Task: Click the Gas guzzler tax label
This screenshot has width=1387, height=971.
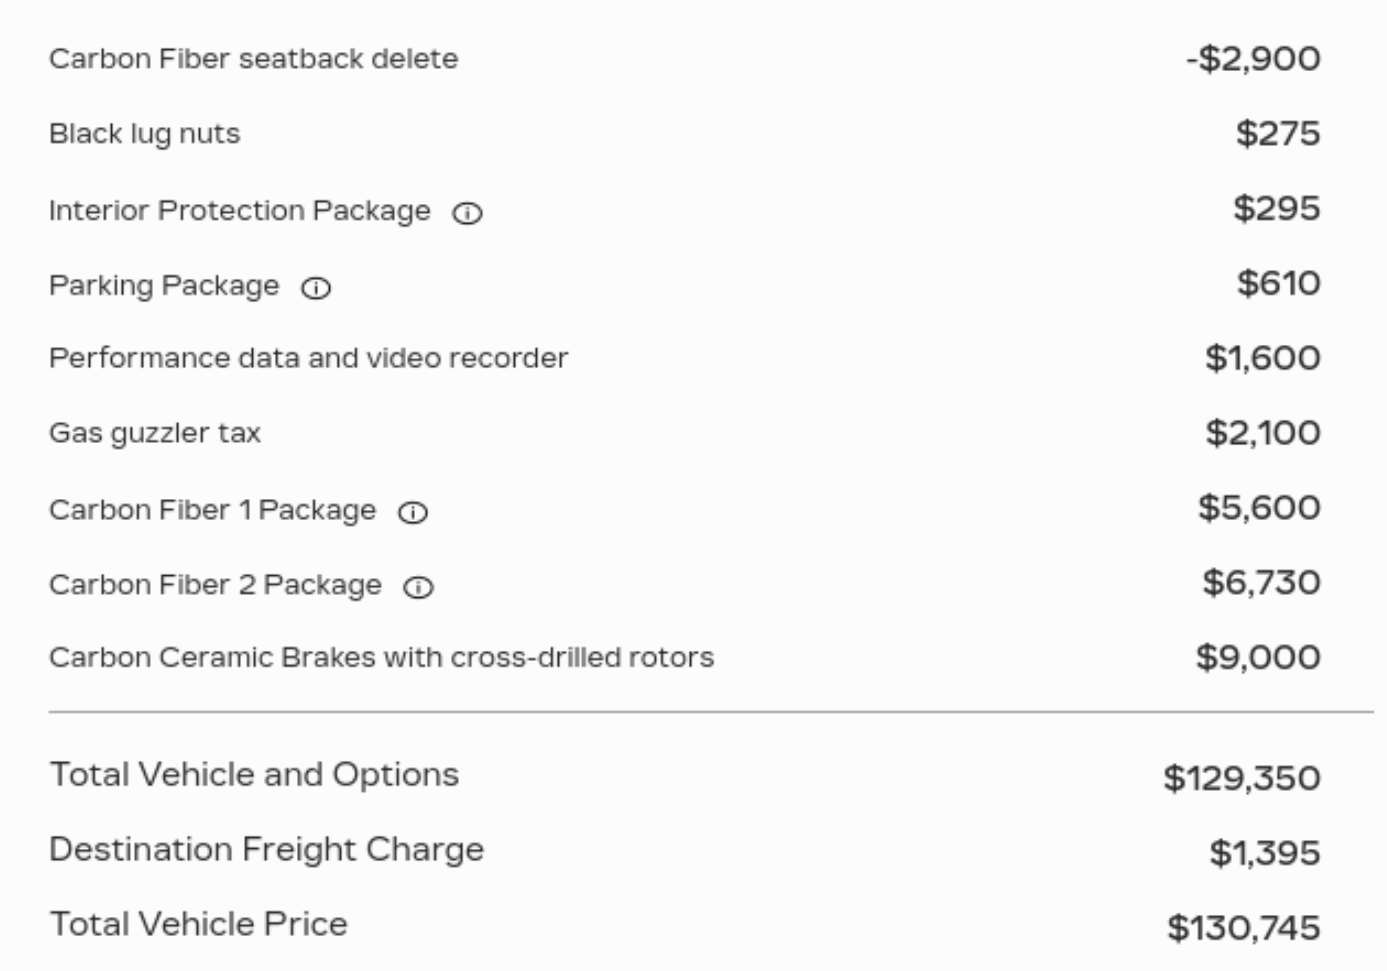Action: (x=155, y=433)
